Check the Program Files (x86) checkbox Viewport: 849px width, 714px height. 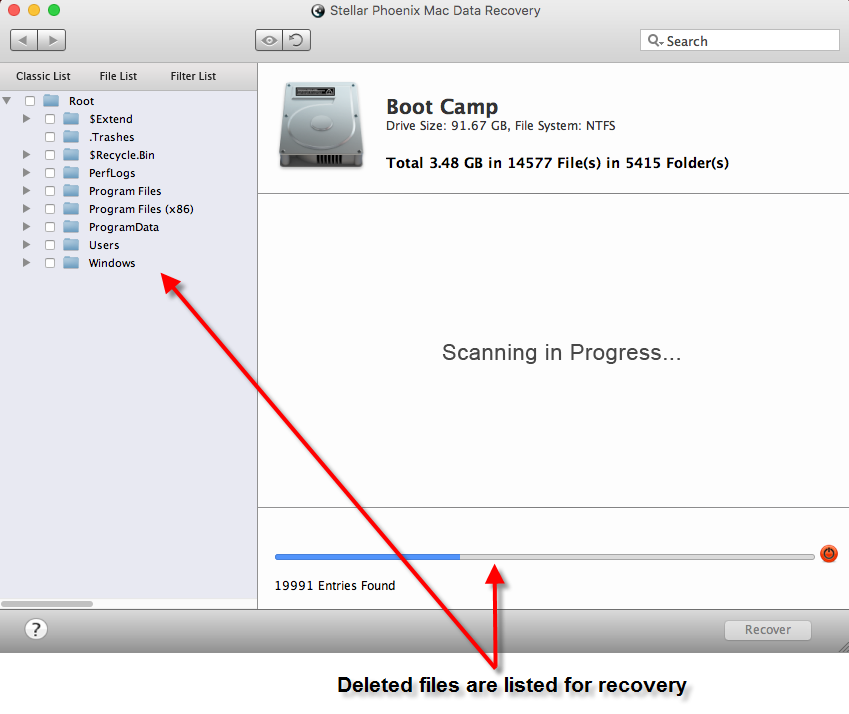[x=50, y=209]
